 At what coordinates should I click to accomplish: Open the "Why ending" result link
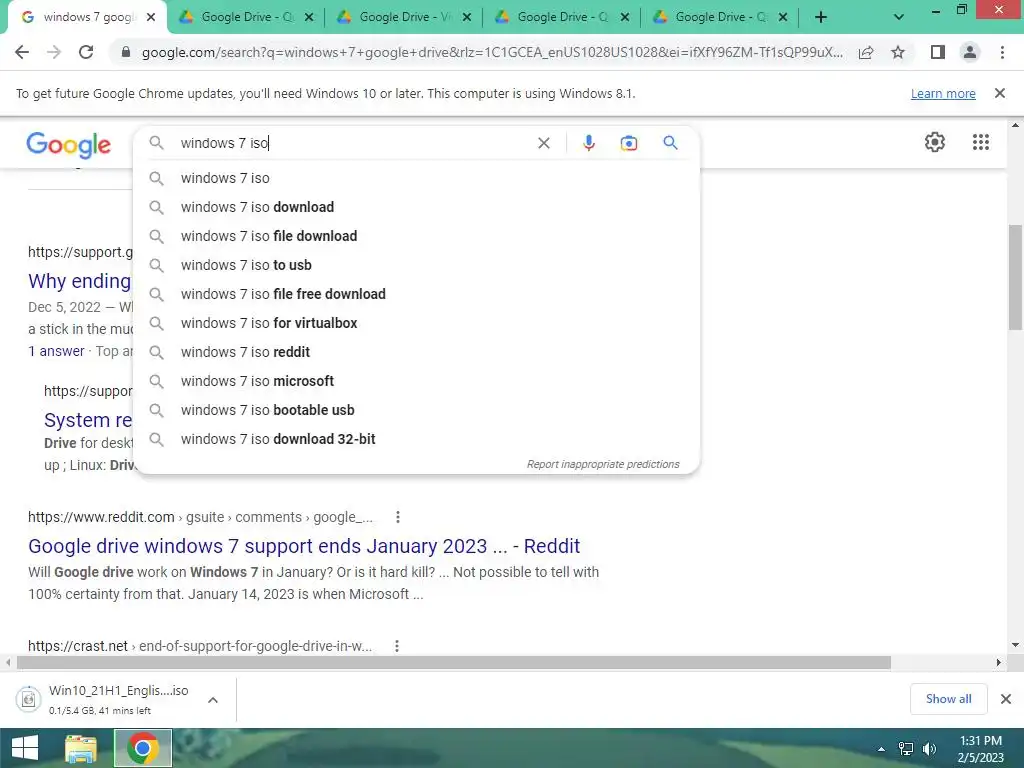pyautogui.click(x=80, y=281)
